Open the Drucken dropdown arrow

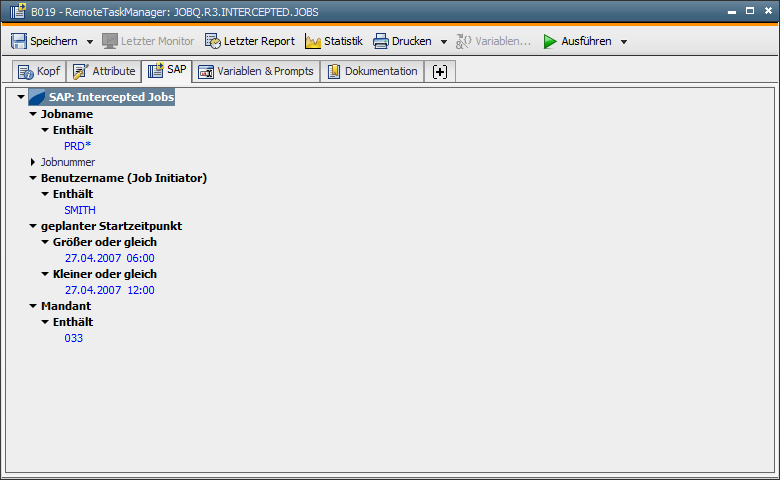coord(444,42)
